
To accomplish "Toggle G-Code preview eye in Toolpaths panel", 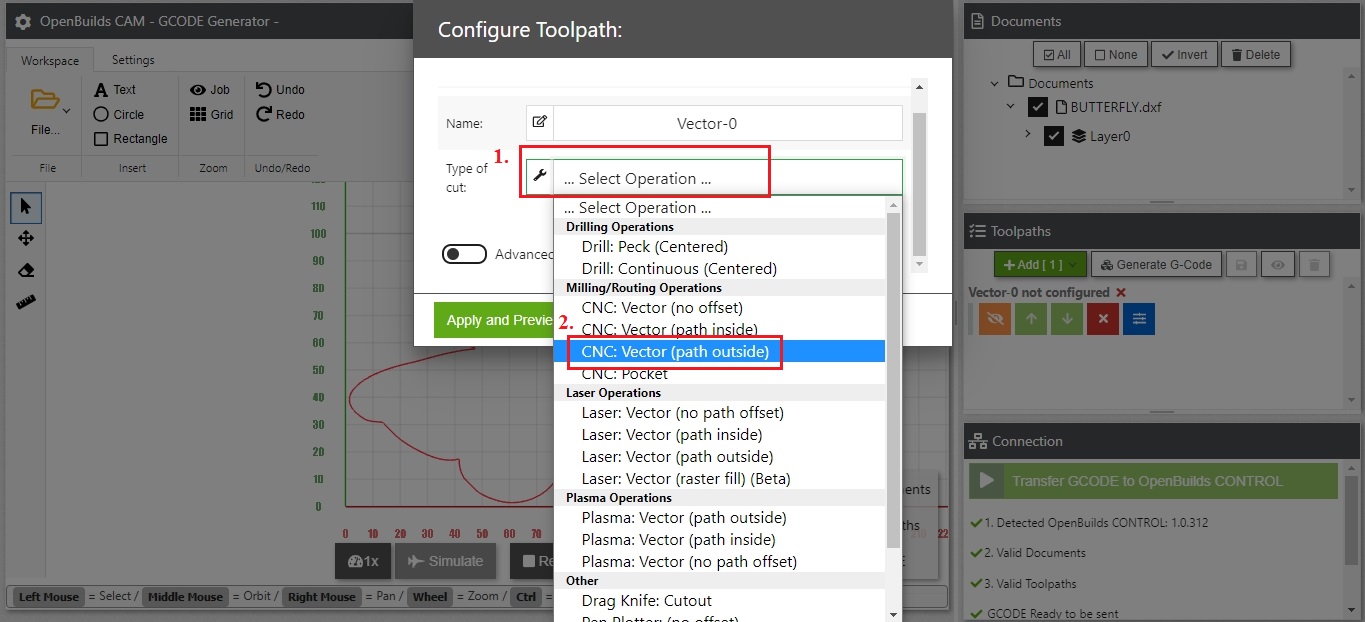I will click(x=1278, y=265).
